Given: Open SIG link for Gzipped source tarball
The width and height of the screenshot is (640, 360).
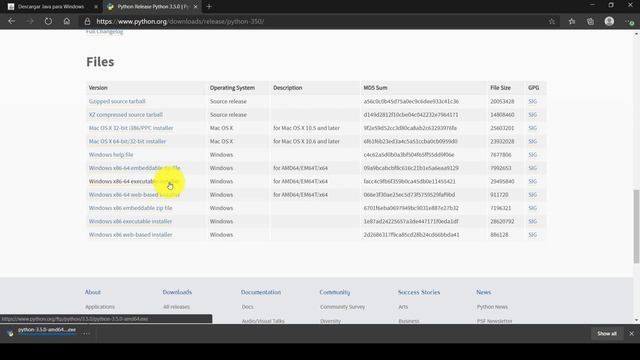Looking at the screenshot, I should pyautogui.click(x=533, y=101).
